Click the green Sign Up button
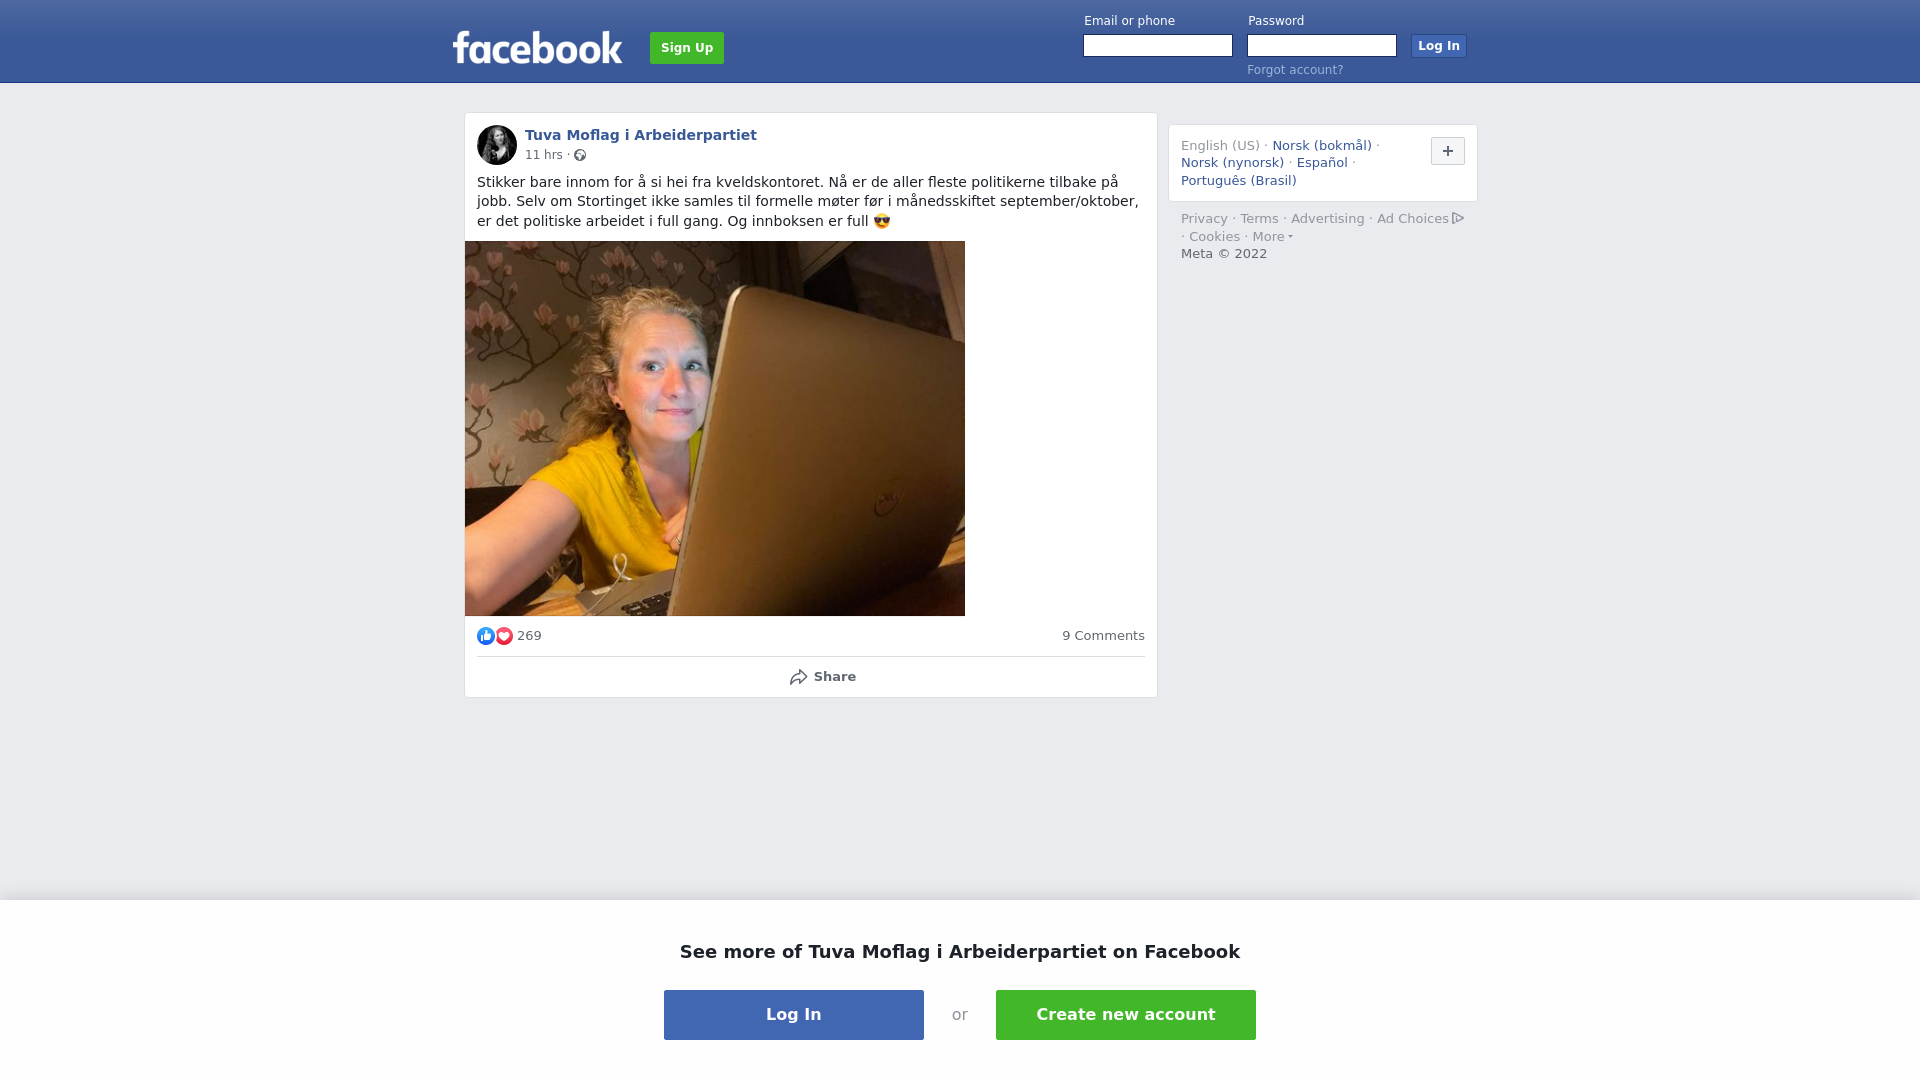Image resolution: width=1920 pixels, height=1080 pixels. (687, 48)
